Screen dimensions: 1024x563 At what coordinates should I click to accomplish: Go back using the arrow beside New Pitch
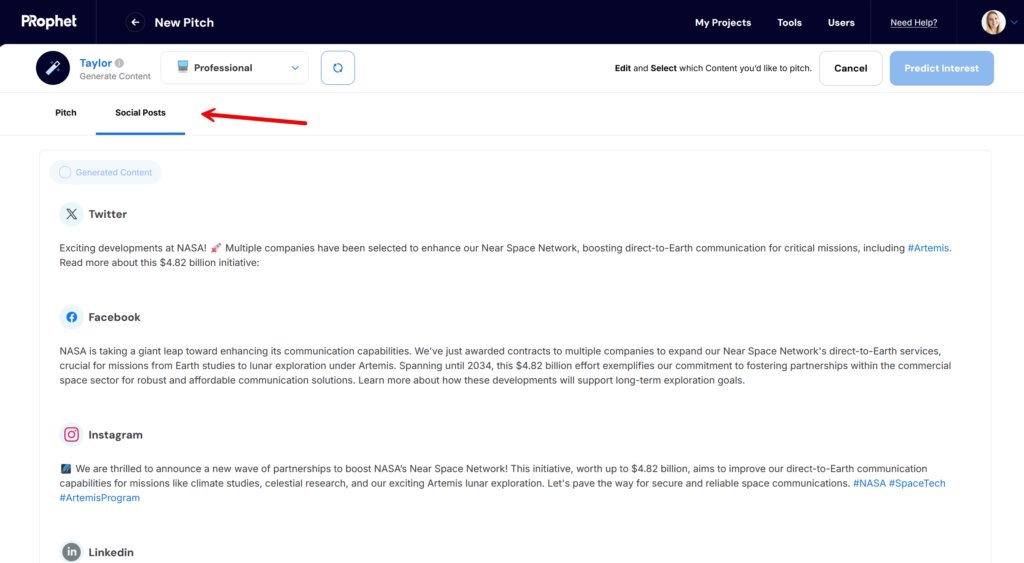pyautogui.click(x=135, y=22)
